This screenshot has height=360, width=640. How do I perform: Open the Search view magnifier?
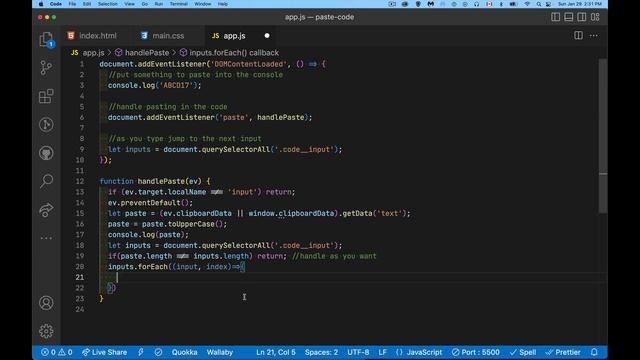coord(46,181)
